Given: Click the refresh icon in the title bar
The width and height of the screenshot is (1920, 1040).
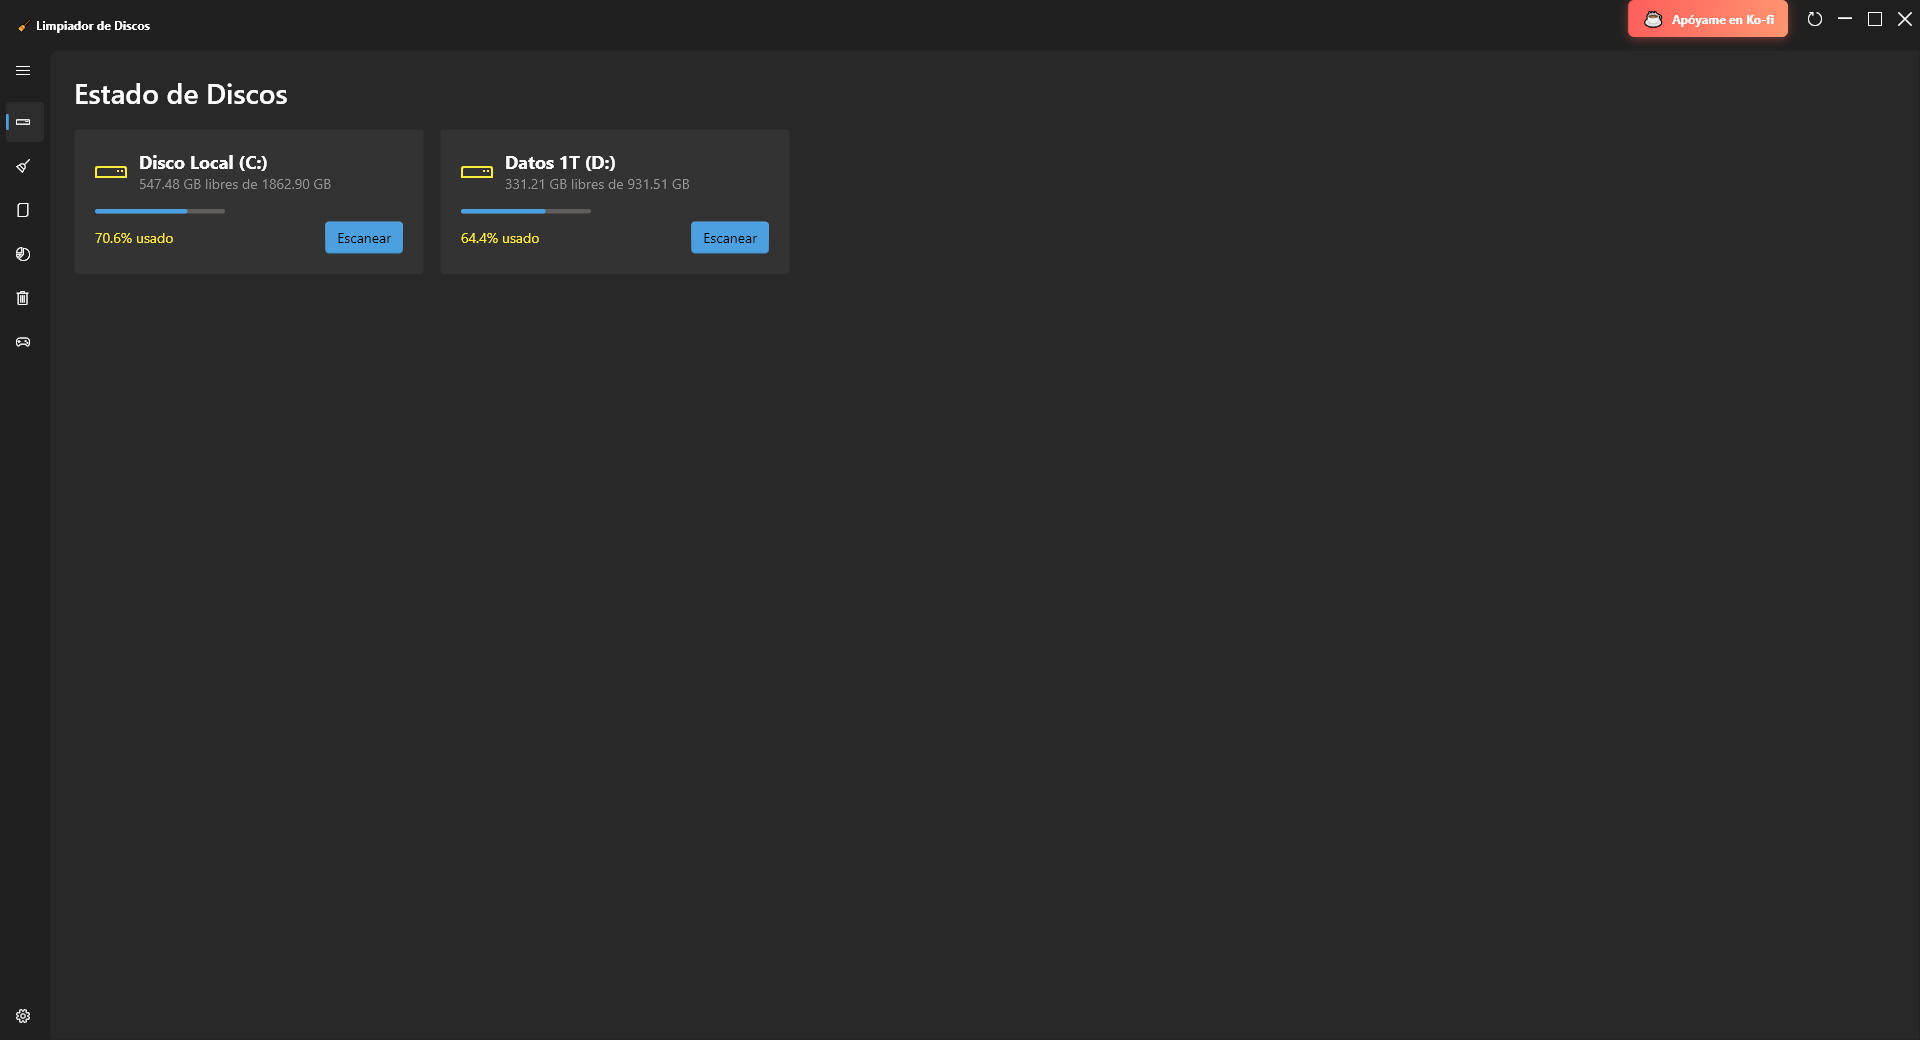Looking at the screenshot, I should coord(1816,19).
